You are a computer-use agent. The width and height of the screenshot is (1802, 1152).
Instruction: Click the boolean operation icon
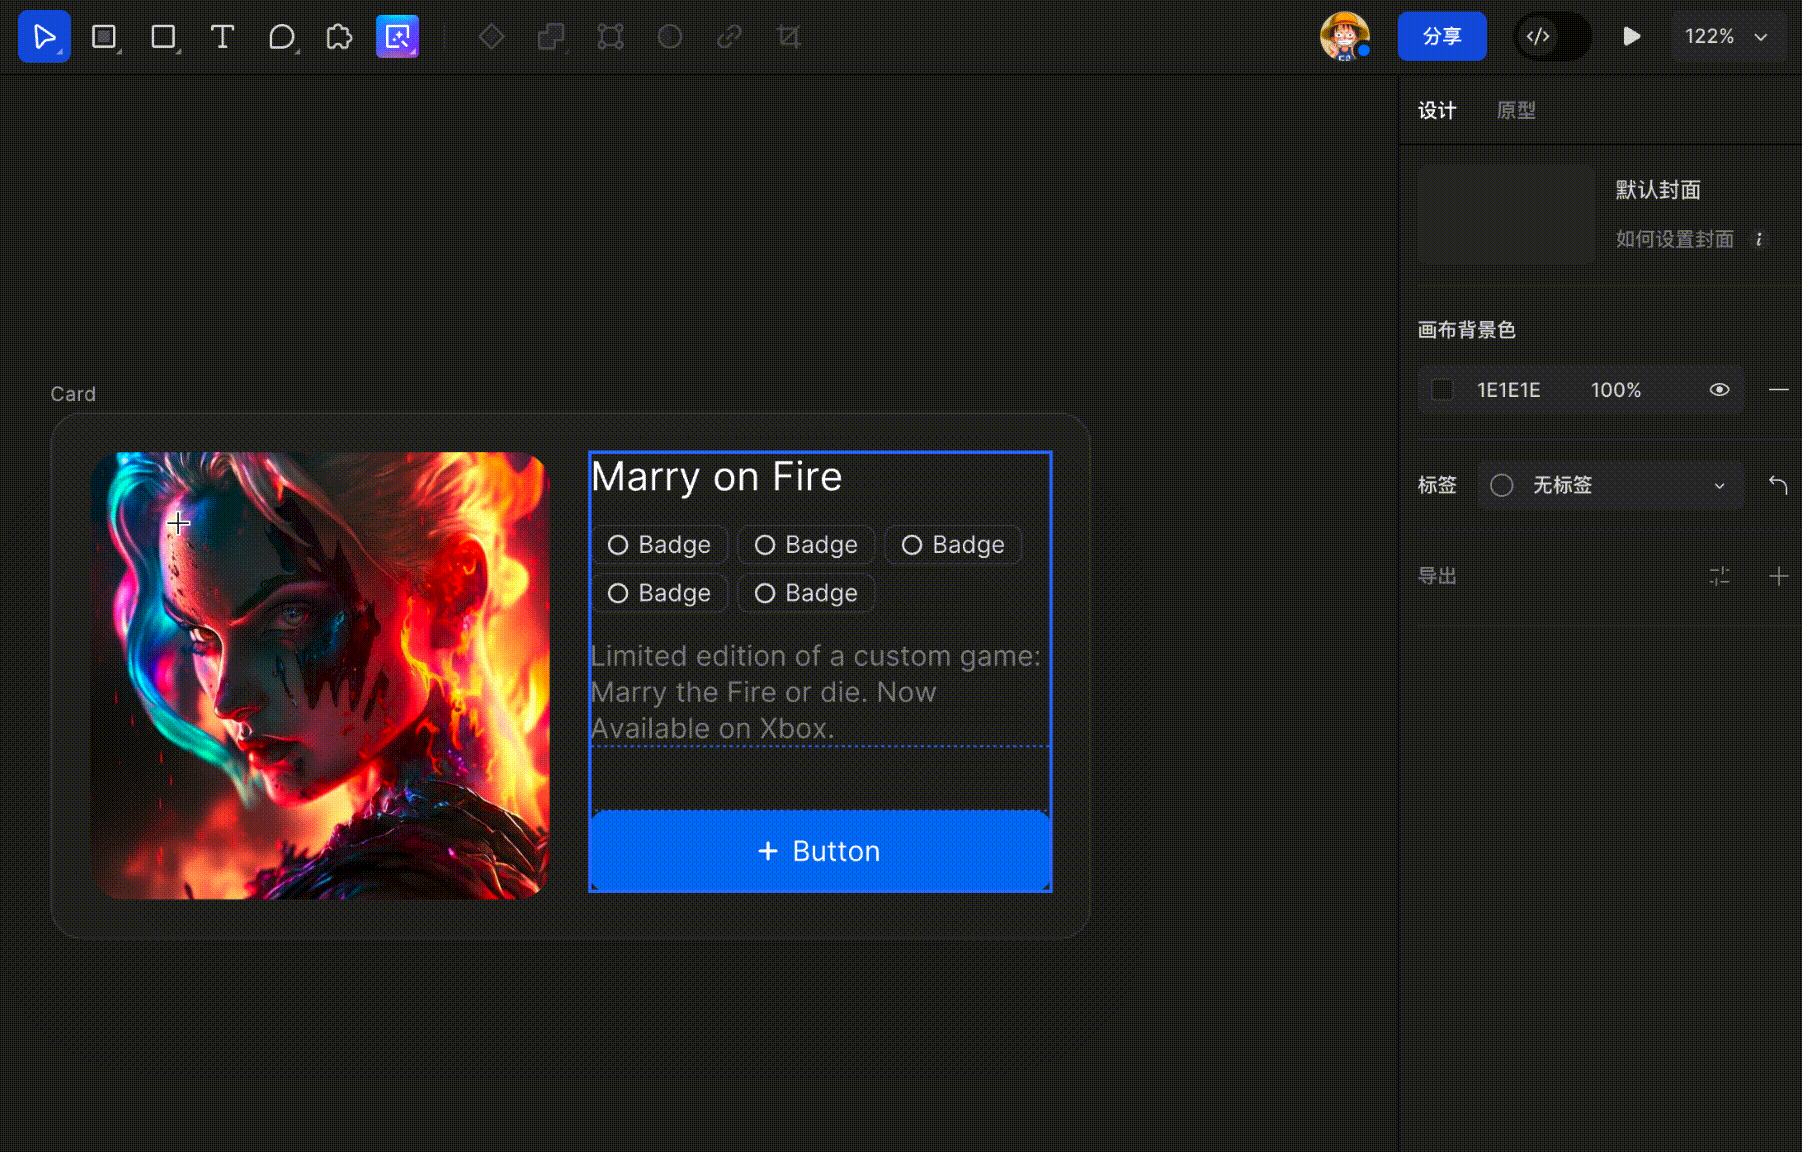(550, 37)
